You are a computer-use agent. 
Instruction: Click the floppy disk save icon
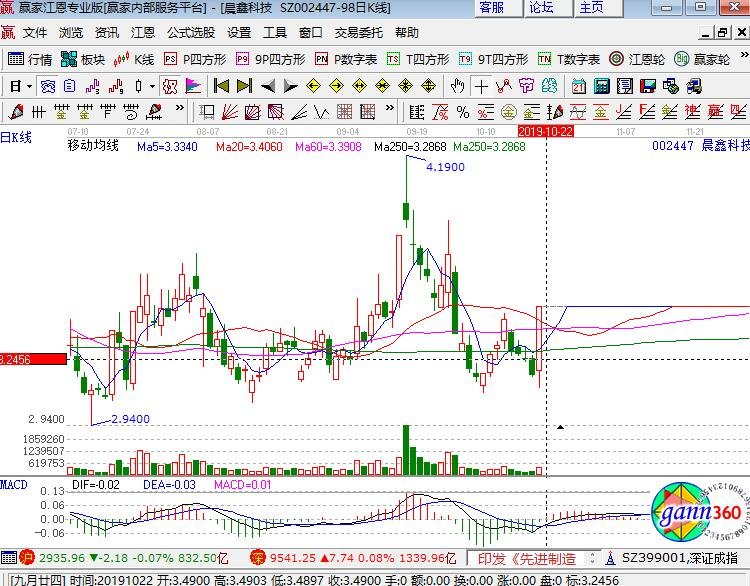(x=648, y=87)
